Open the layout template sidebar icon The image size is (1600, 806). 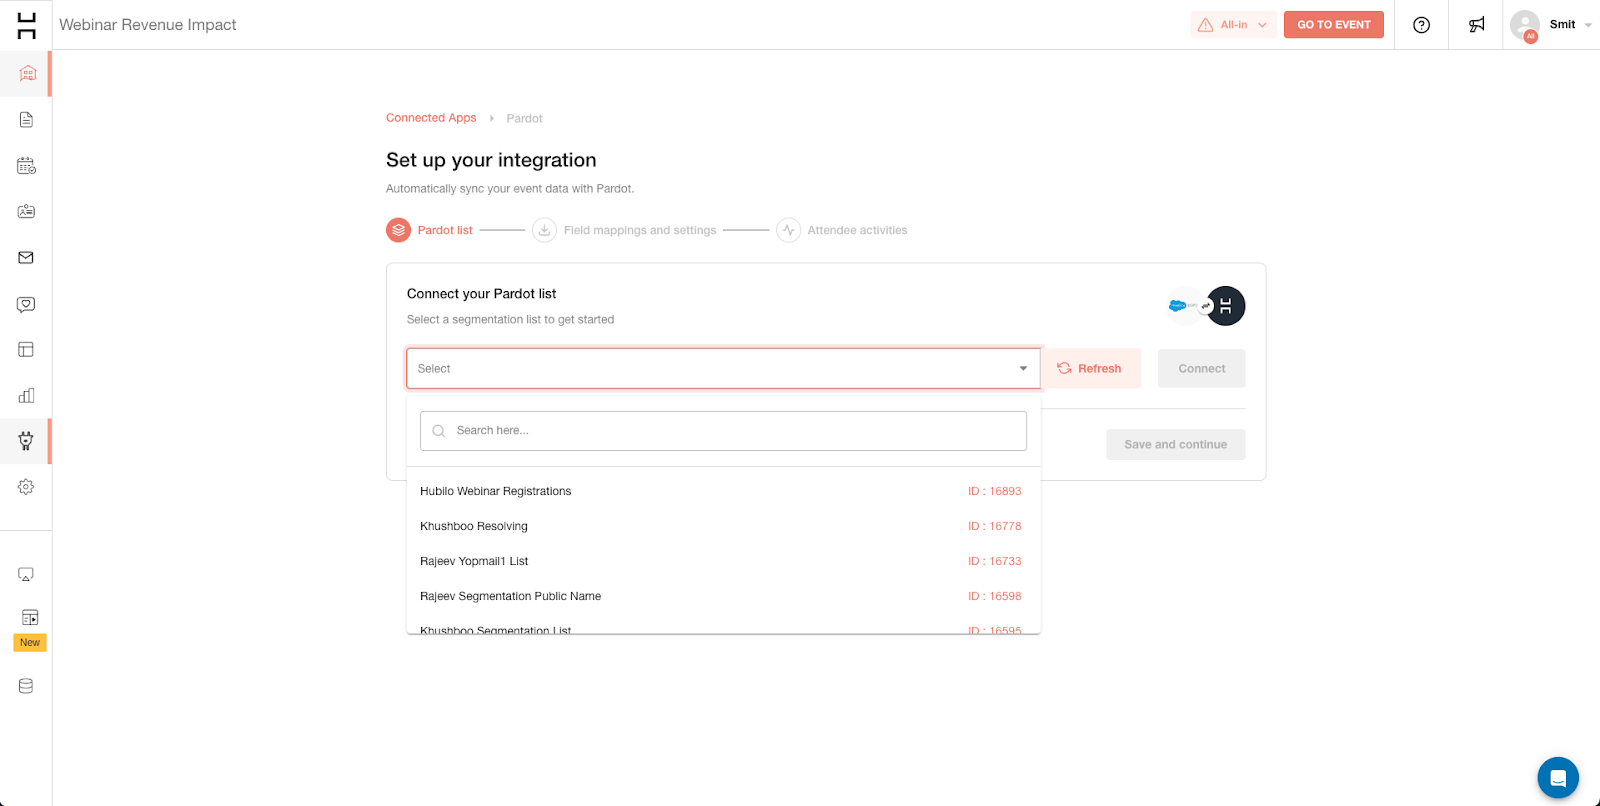tap(27, 350)
